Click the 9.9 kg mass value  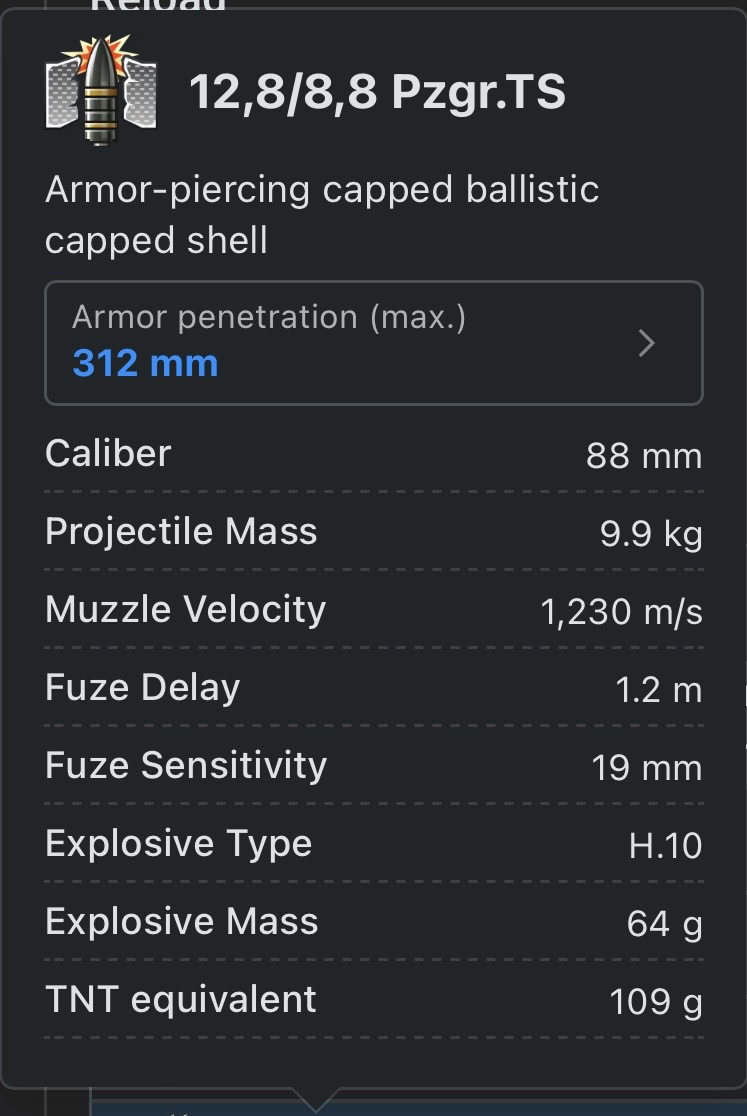[651, 534]
